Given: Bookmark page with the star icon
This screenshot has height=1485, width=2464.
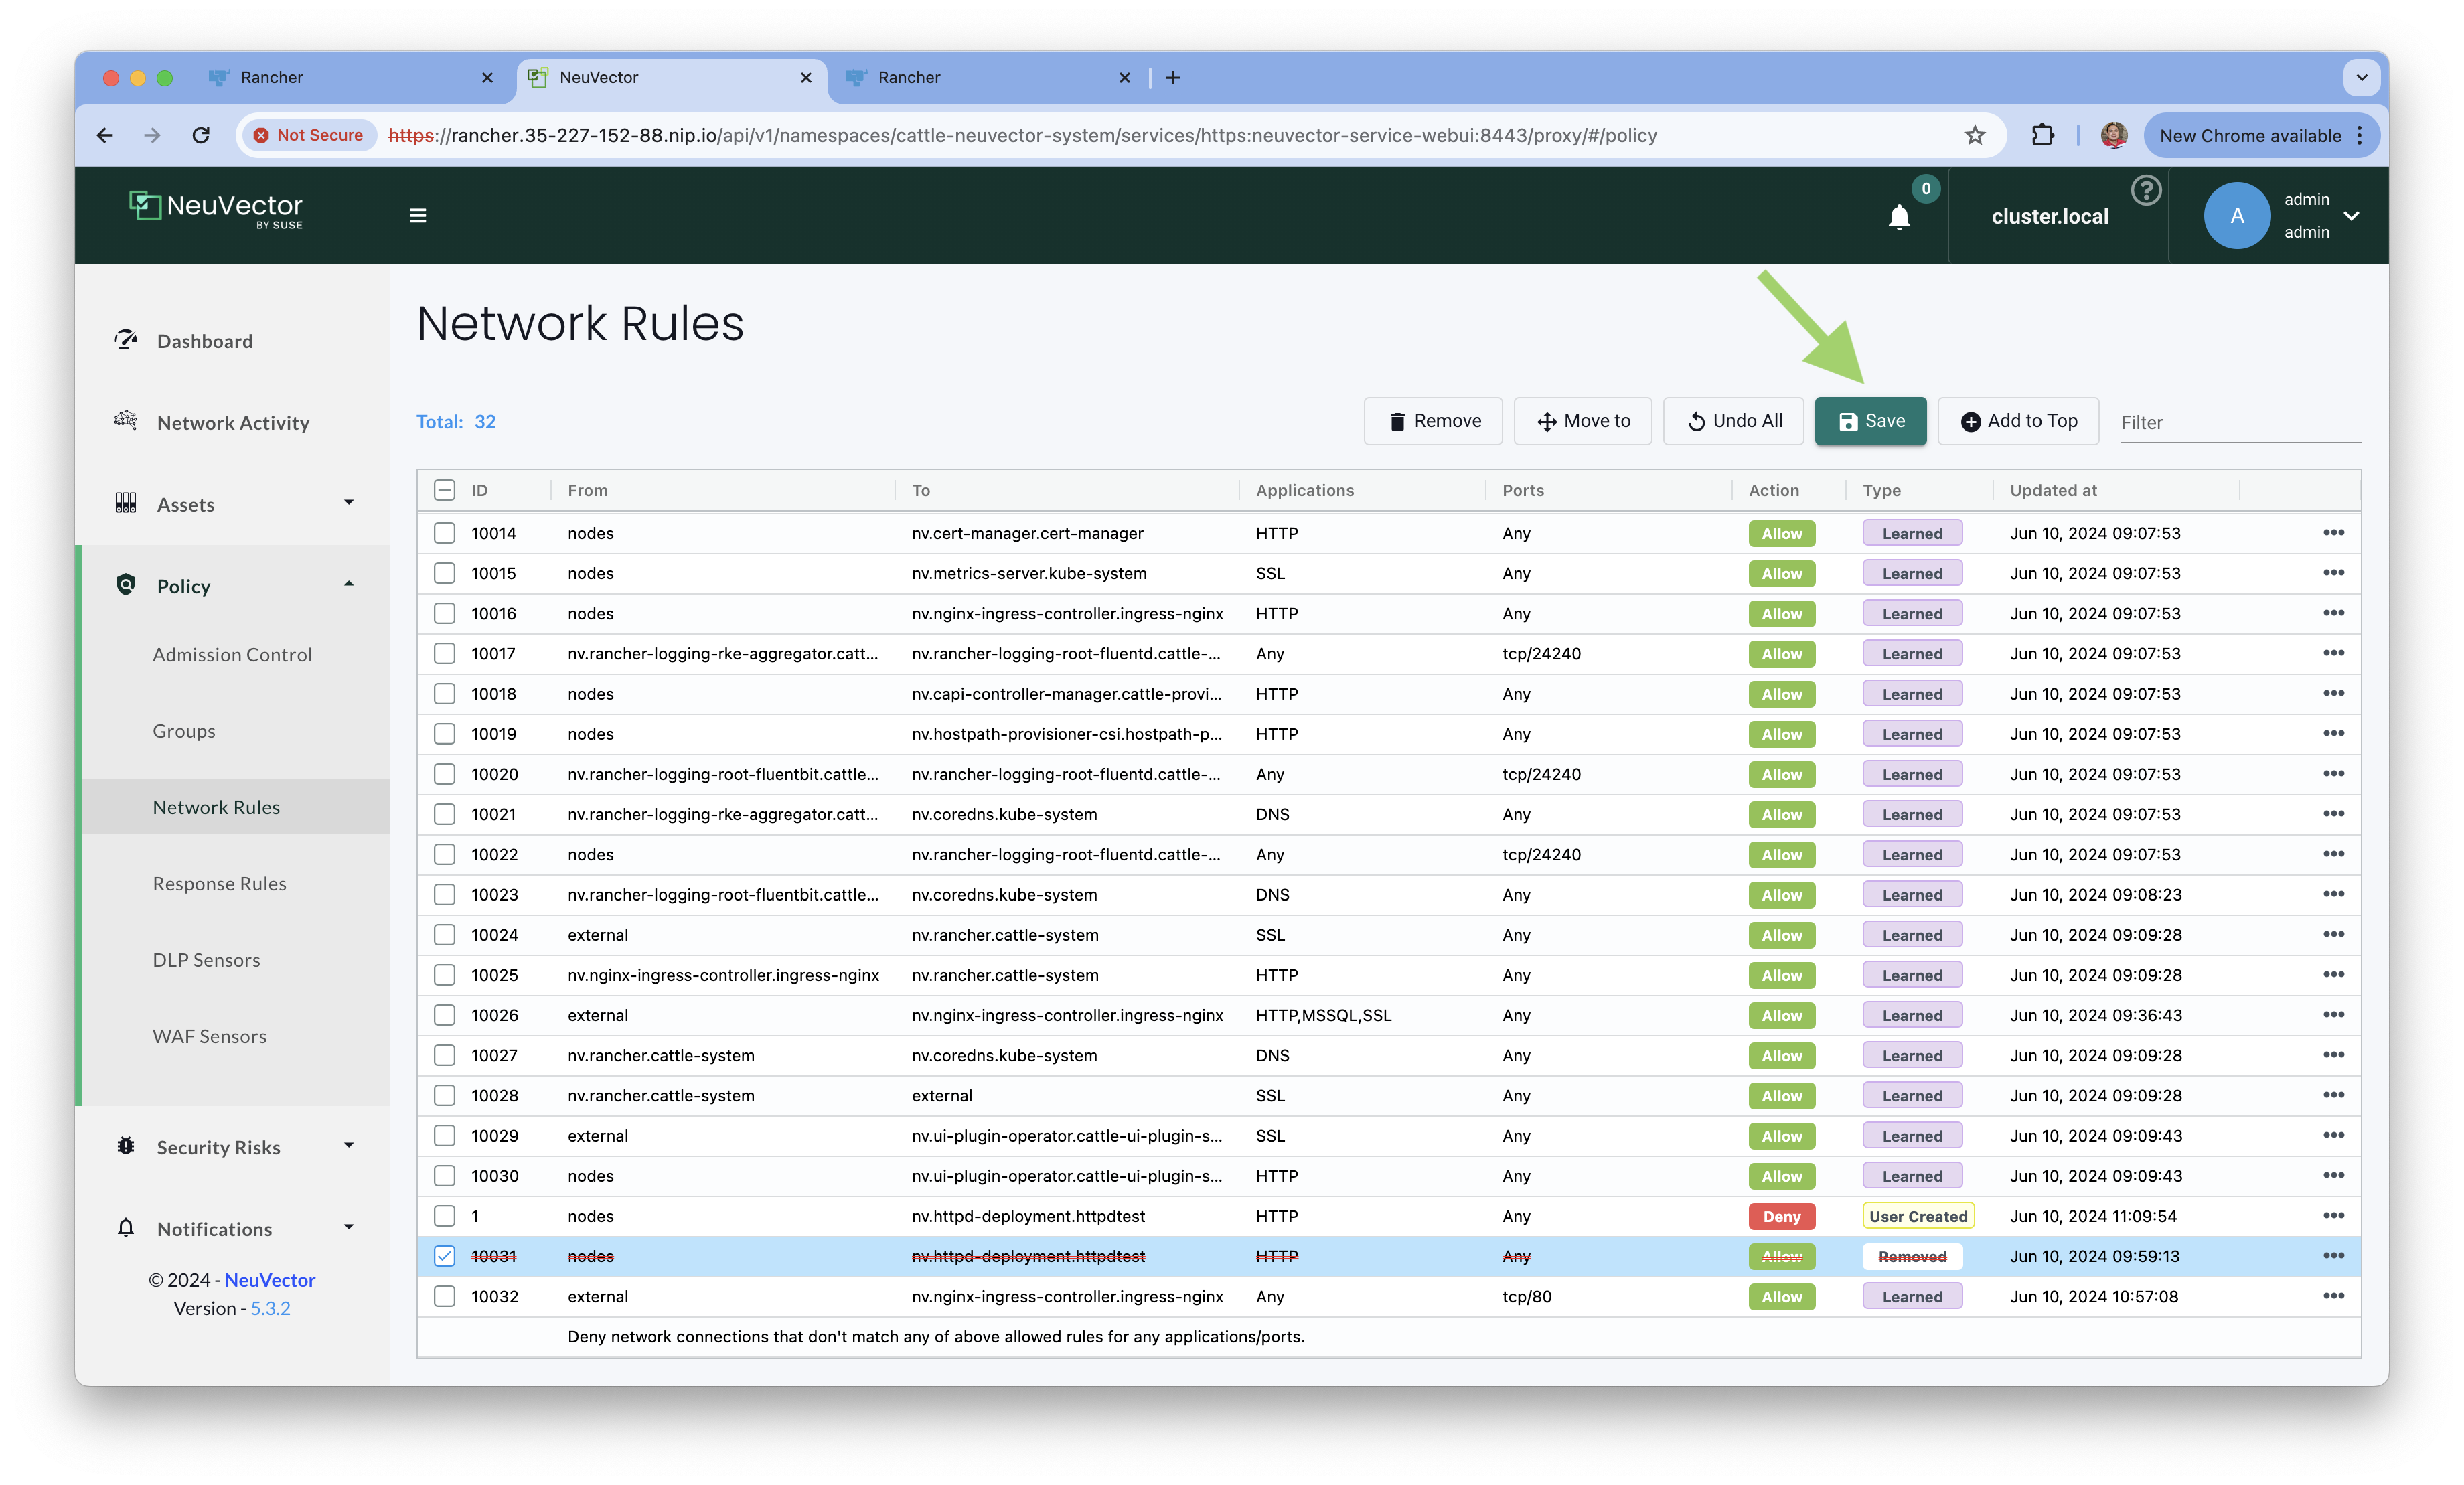Looking at the screenshot, I should 1974,135.
